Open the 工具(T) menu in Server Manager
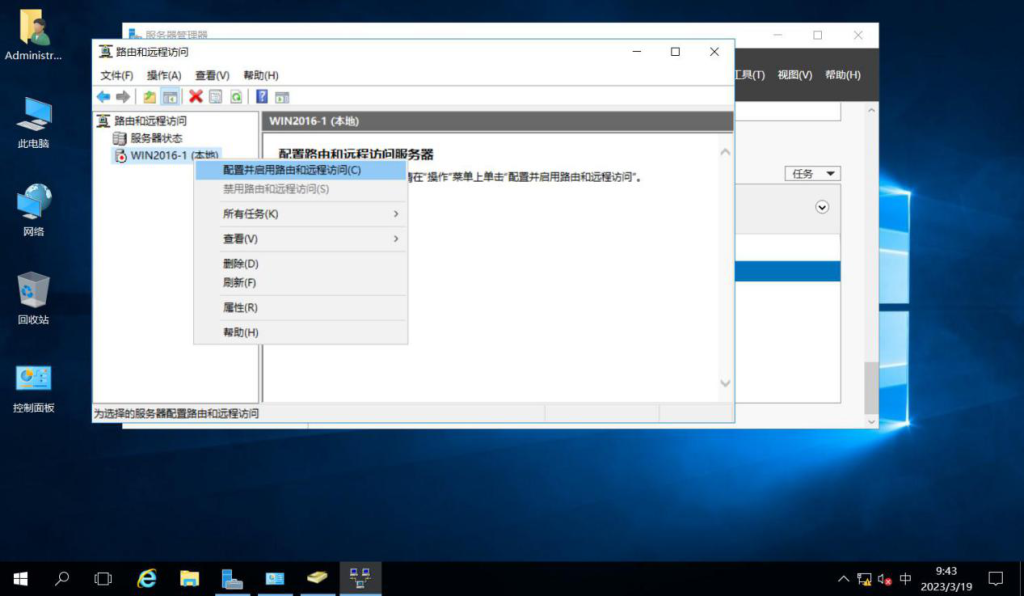1024x596 pixels. pyautogui.click(x=750, y=74)
